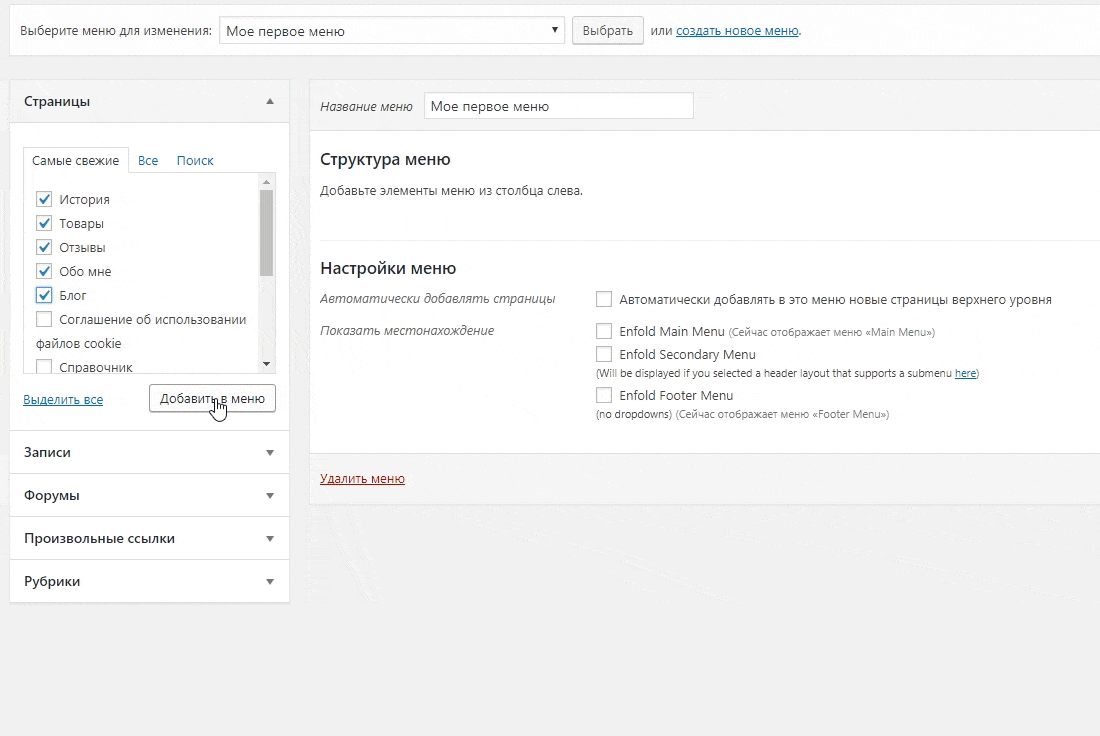Switch to the Поиск tab

coord(195,160)
